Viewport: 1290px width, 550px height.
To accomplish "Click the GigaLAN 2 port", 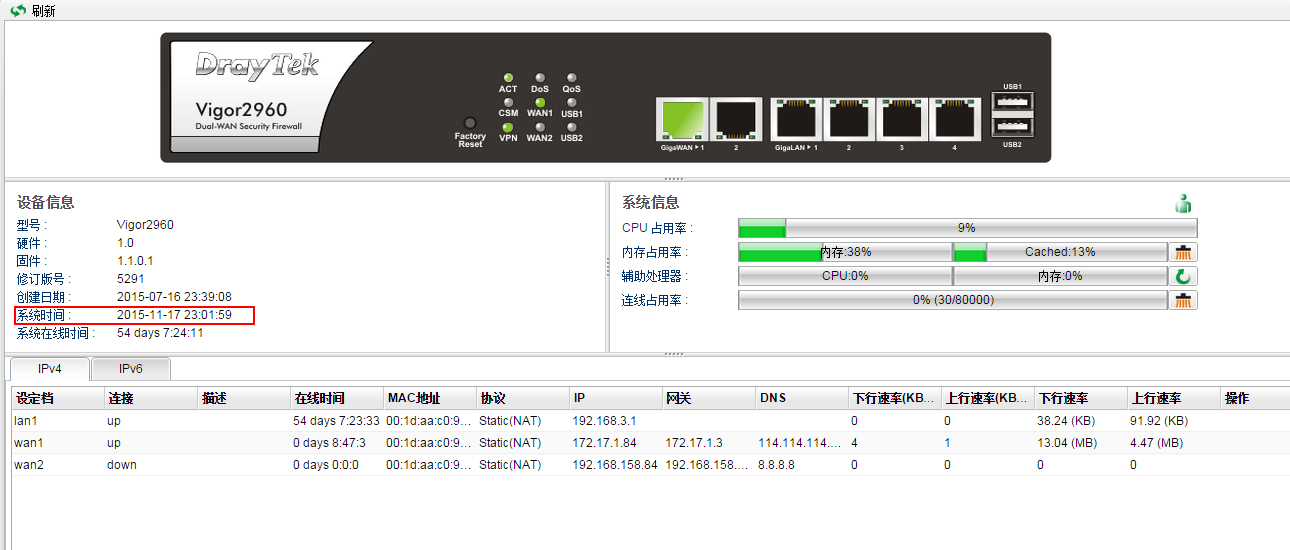I will click(849, 120).
